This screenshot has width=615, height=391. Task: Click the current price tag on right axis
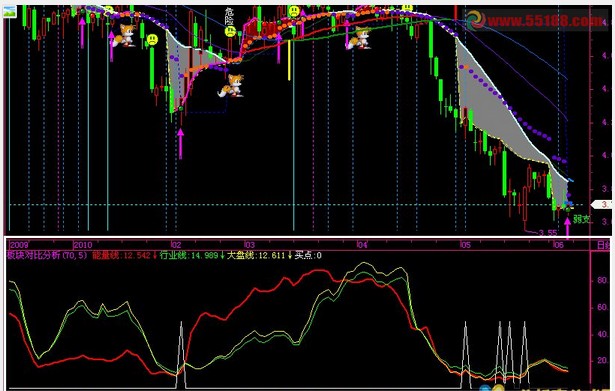602,204
